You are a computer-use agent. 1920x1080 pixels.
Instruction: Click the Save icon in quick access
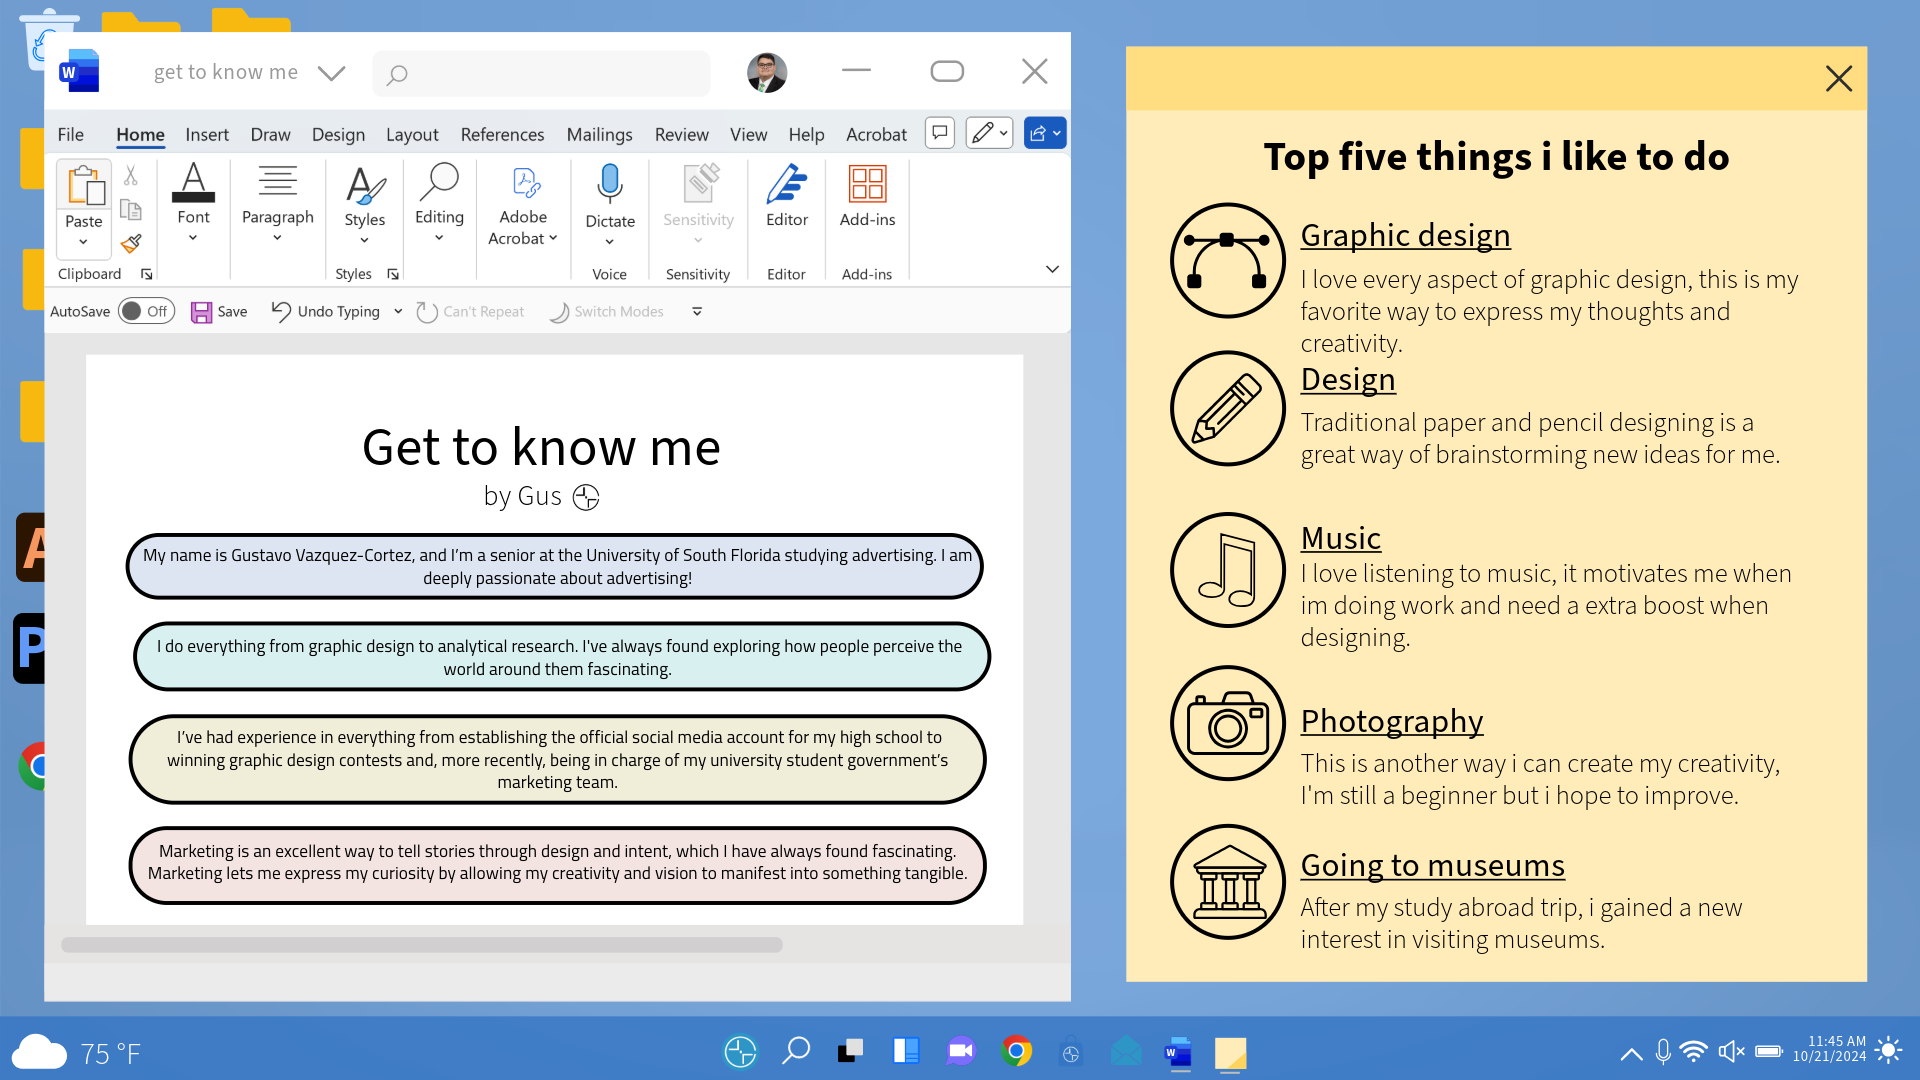(x=201, y=312)
